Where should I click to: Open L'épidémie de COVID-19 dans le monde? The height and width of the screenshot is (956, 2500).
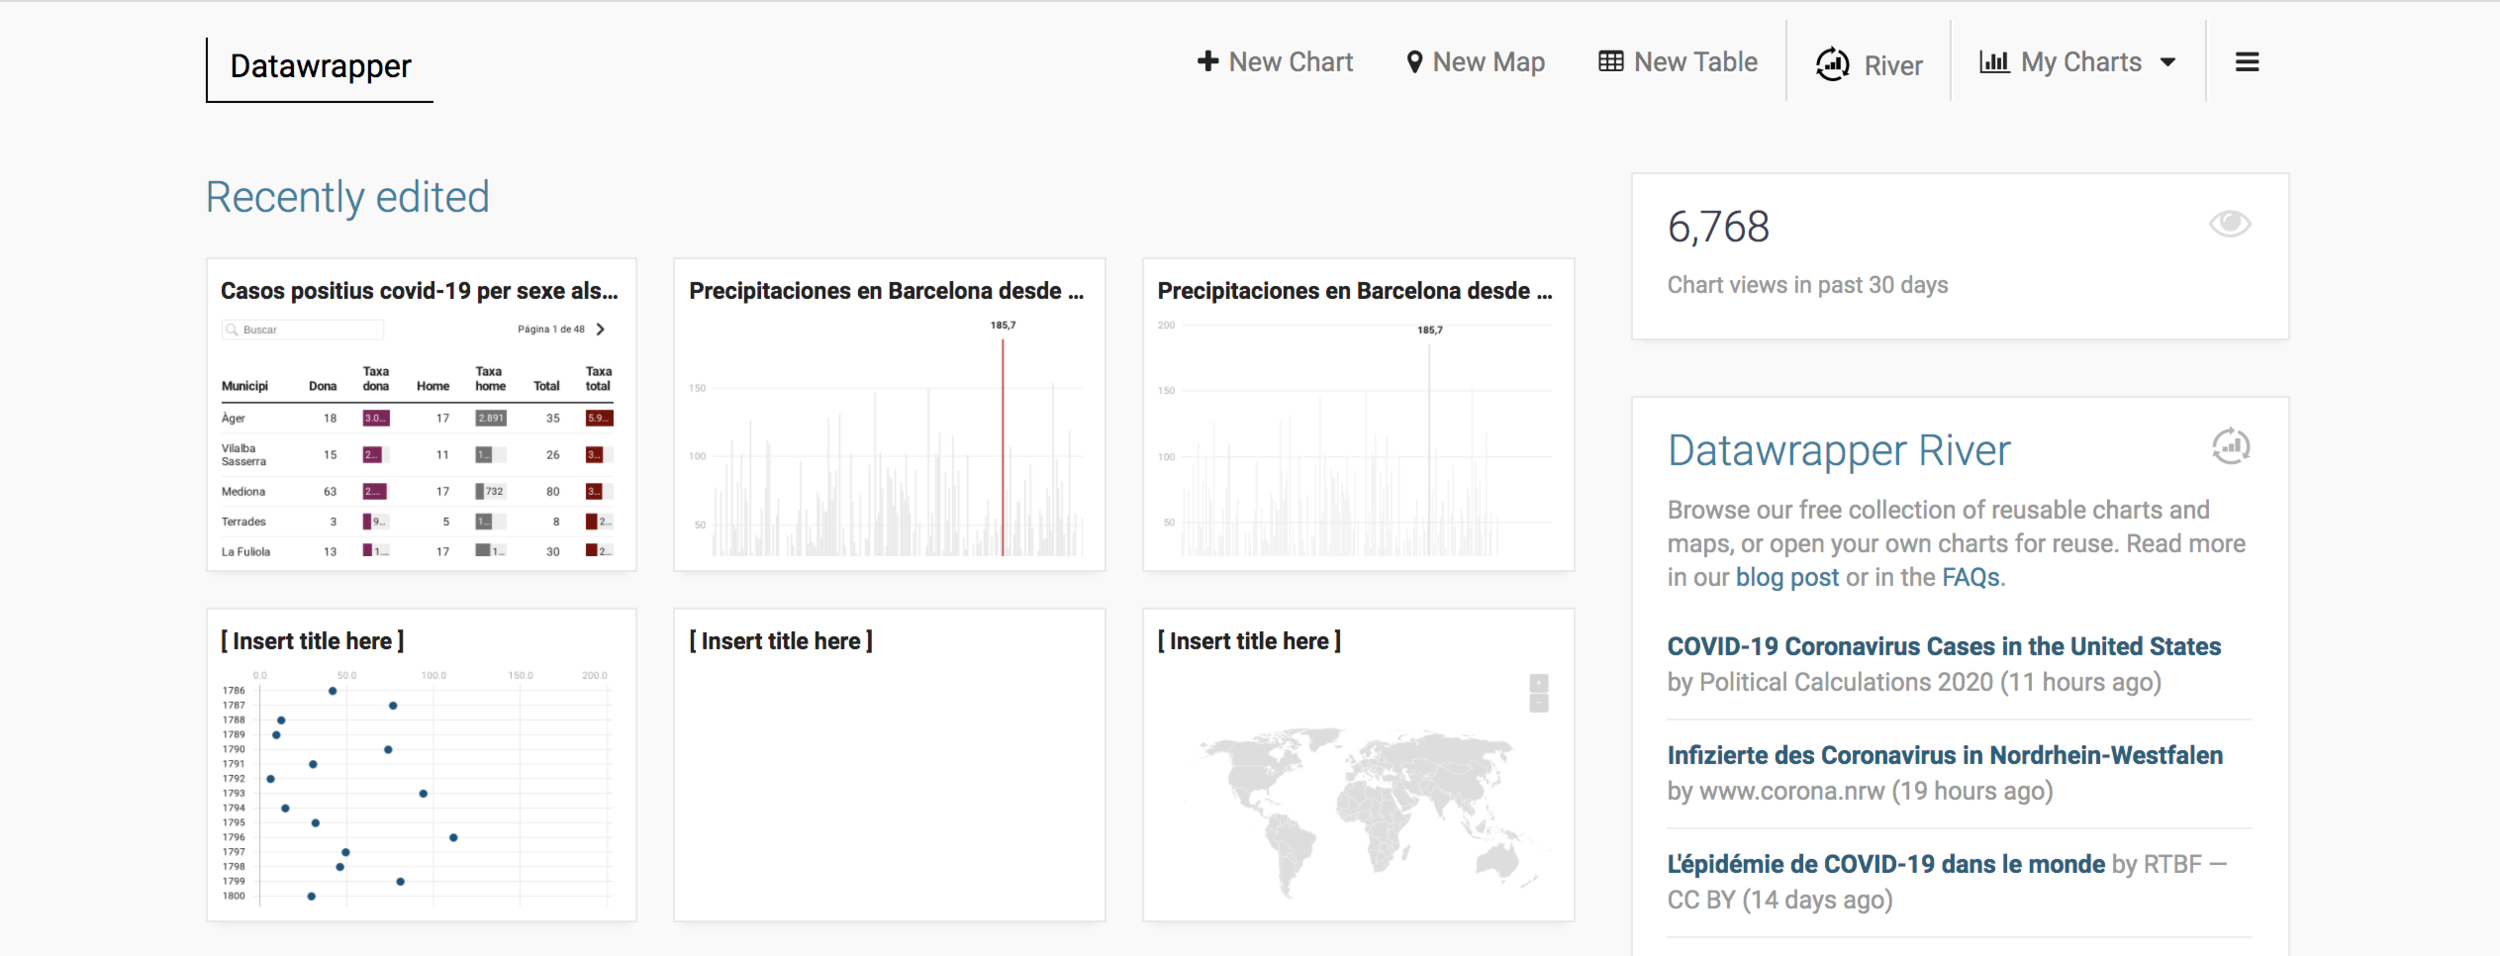tap(1885, 864)
